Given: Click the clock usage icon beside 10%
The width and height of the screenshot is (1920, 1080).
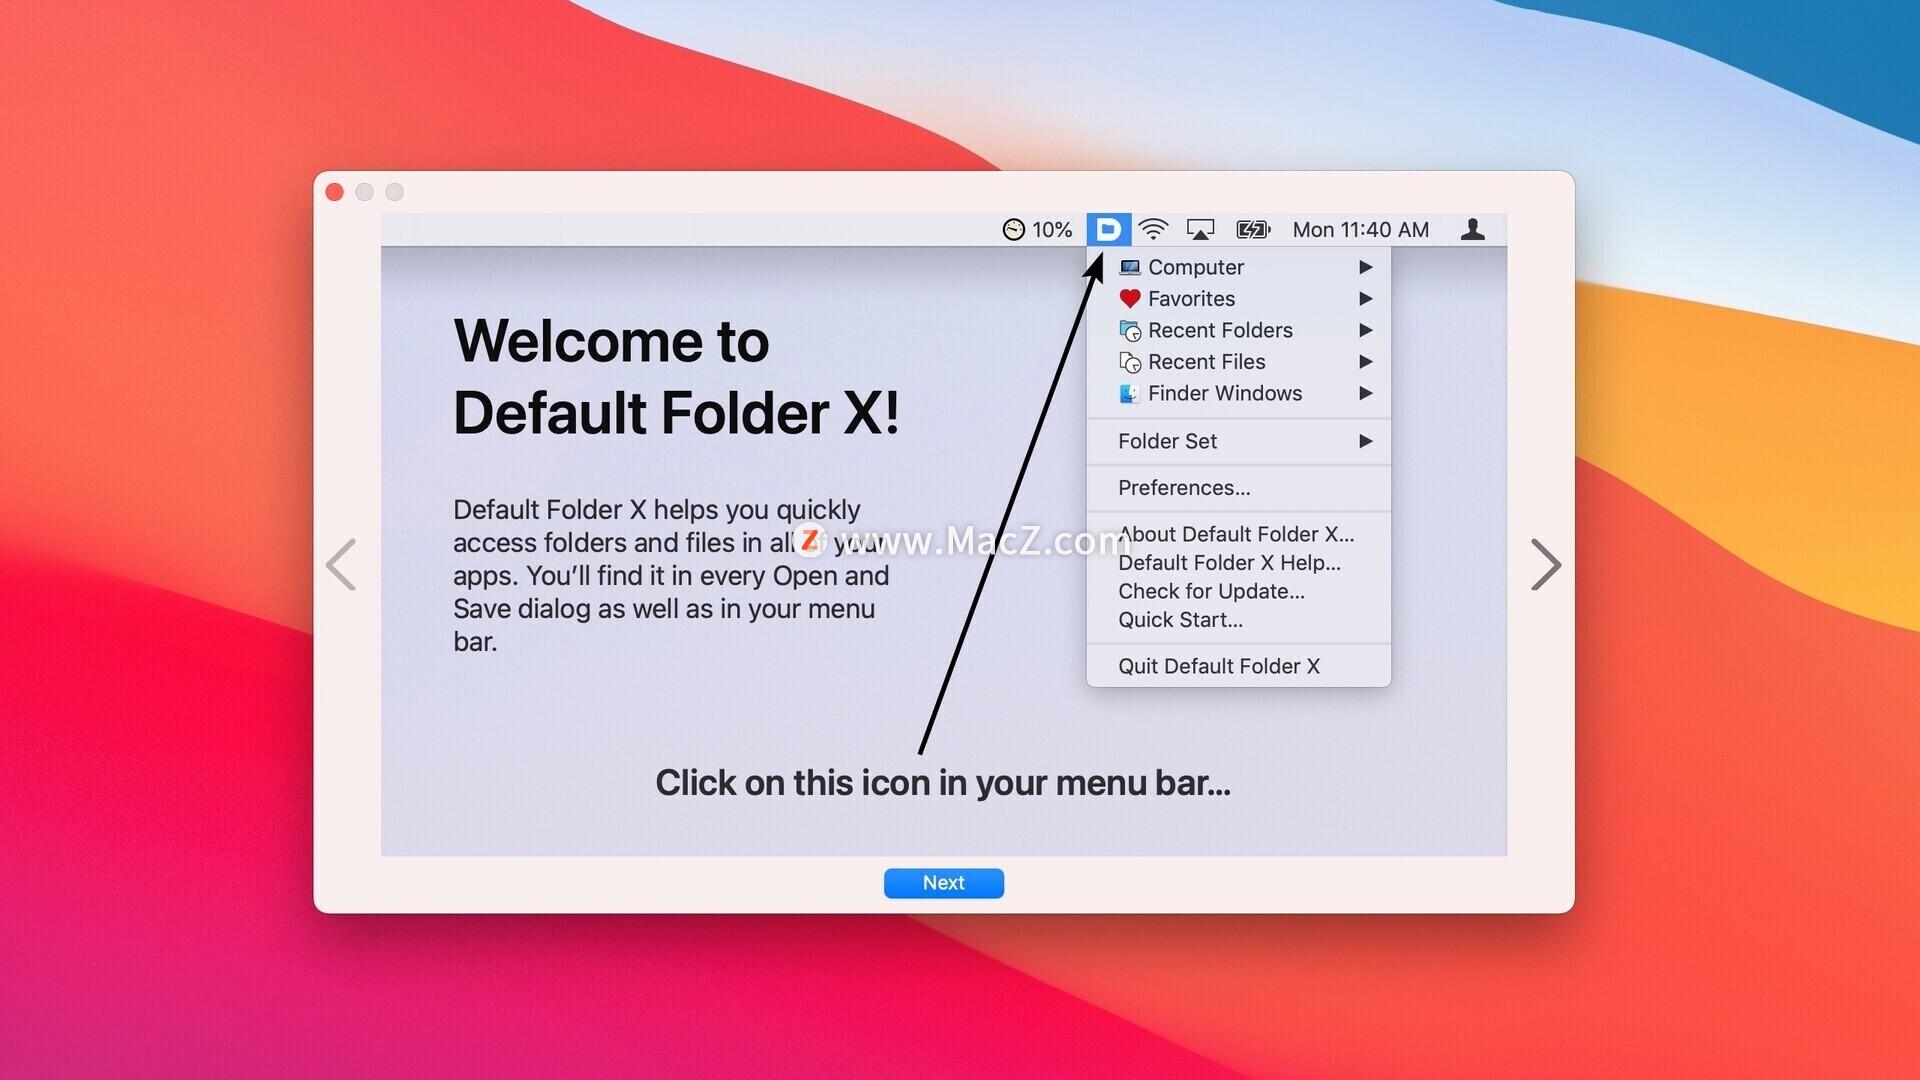Looking at the screenshot, I should click(x=1014, y=230).
